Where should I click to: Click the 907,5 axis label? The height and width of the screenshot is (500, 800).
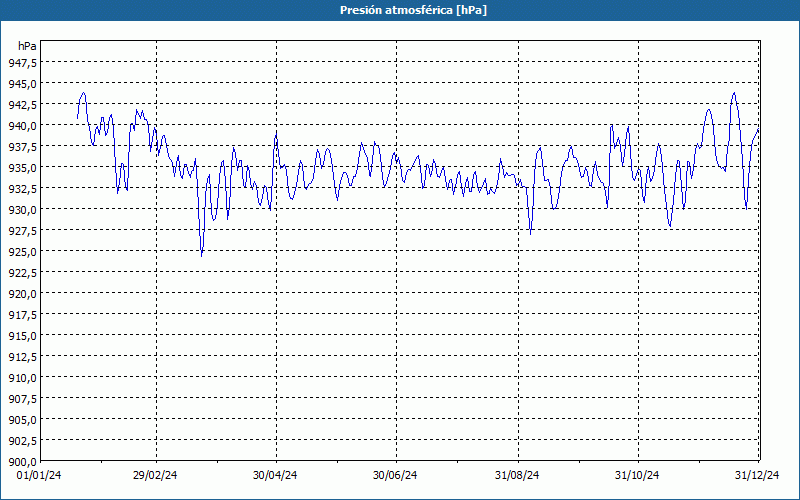coord(22,398)
